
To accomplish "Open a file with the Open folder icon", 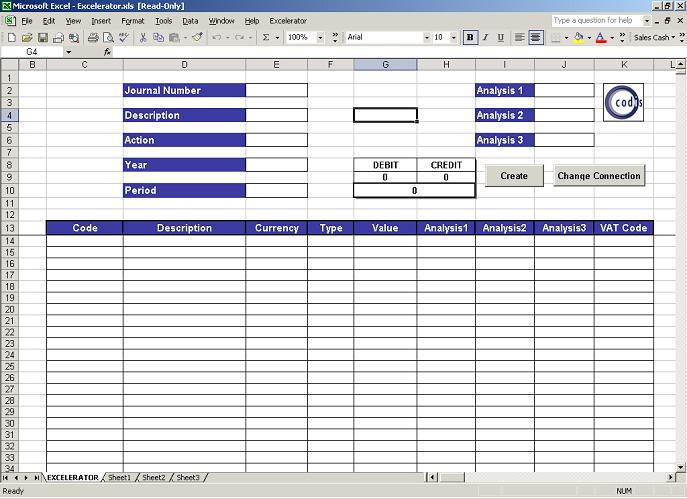I will [x=27, y=38].
